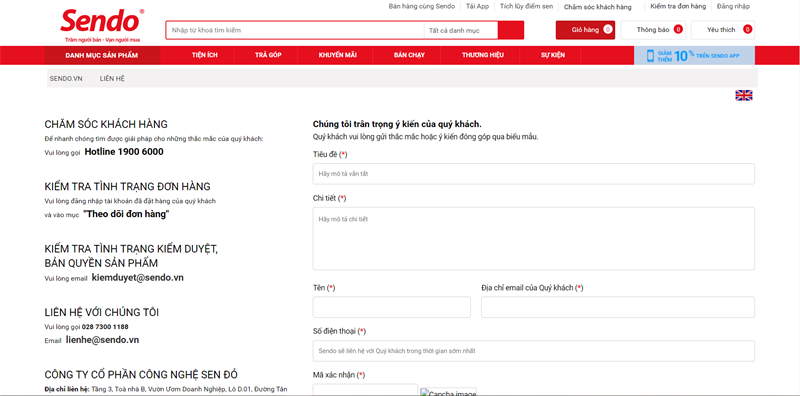Focus the 'Số điện thoại' phone field
800x396 pixels.
click(534, 351)
